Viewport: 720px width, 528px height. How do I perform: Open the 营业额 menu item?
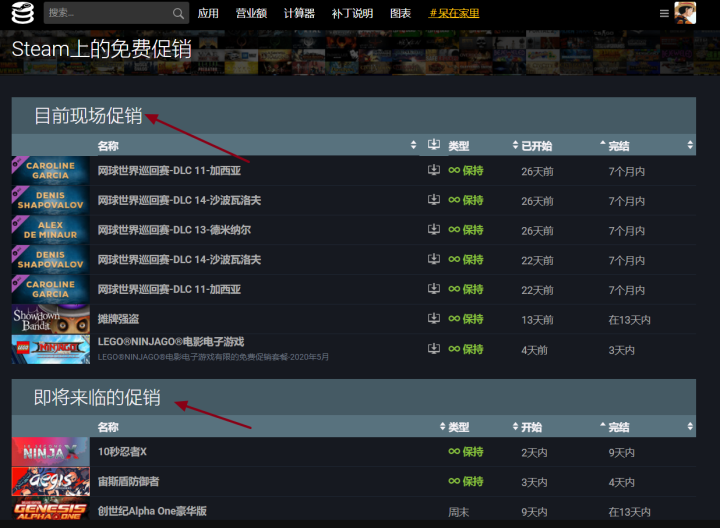pos(251,13)
